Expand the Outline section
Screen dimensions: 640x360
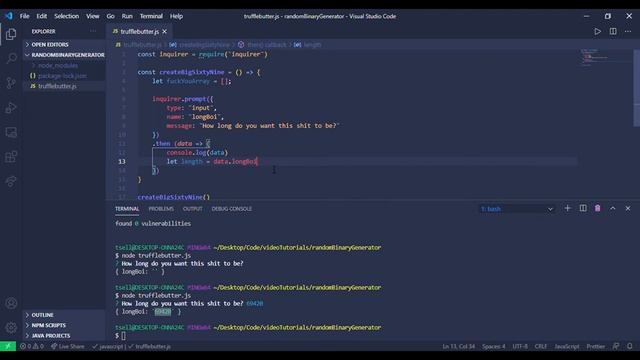(x=64, y=315)
